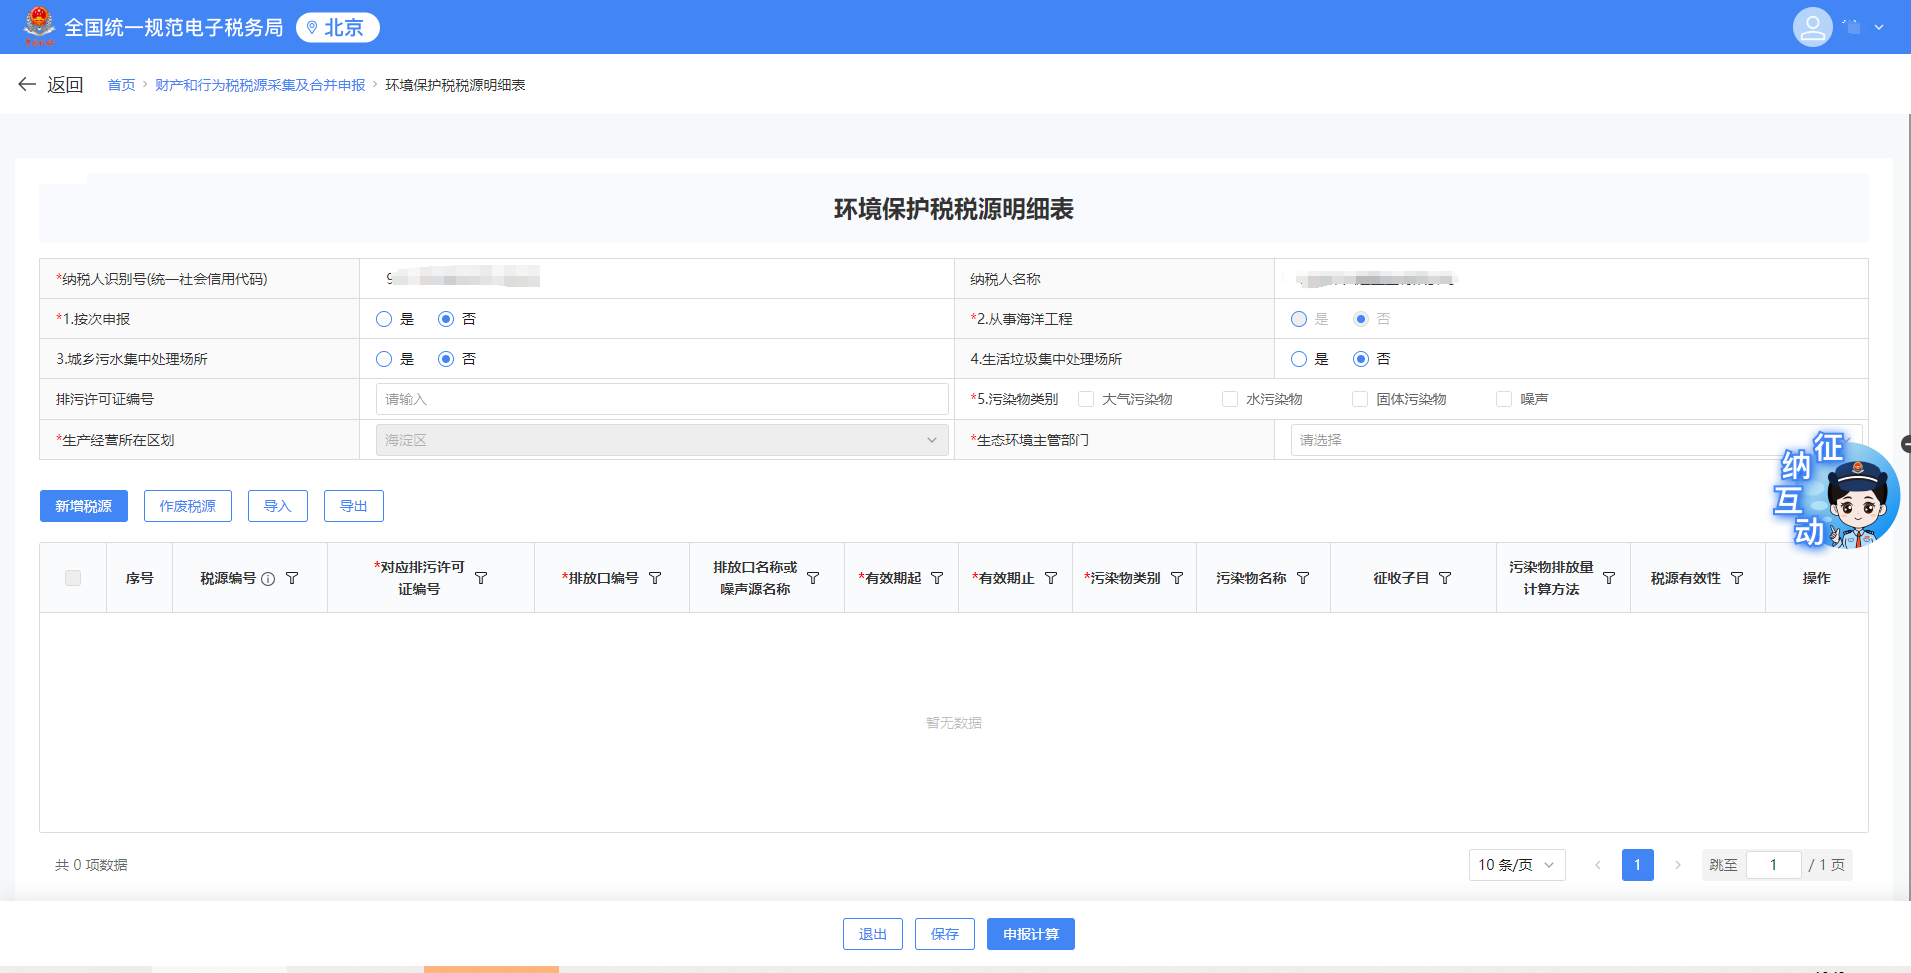Check the 噪声 pollutant checkbox
The image size is (1911, 973).
(1504, 398)
